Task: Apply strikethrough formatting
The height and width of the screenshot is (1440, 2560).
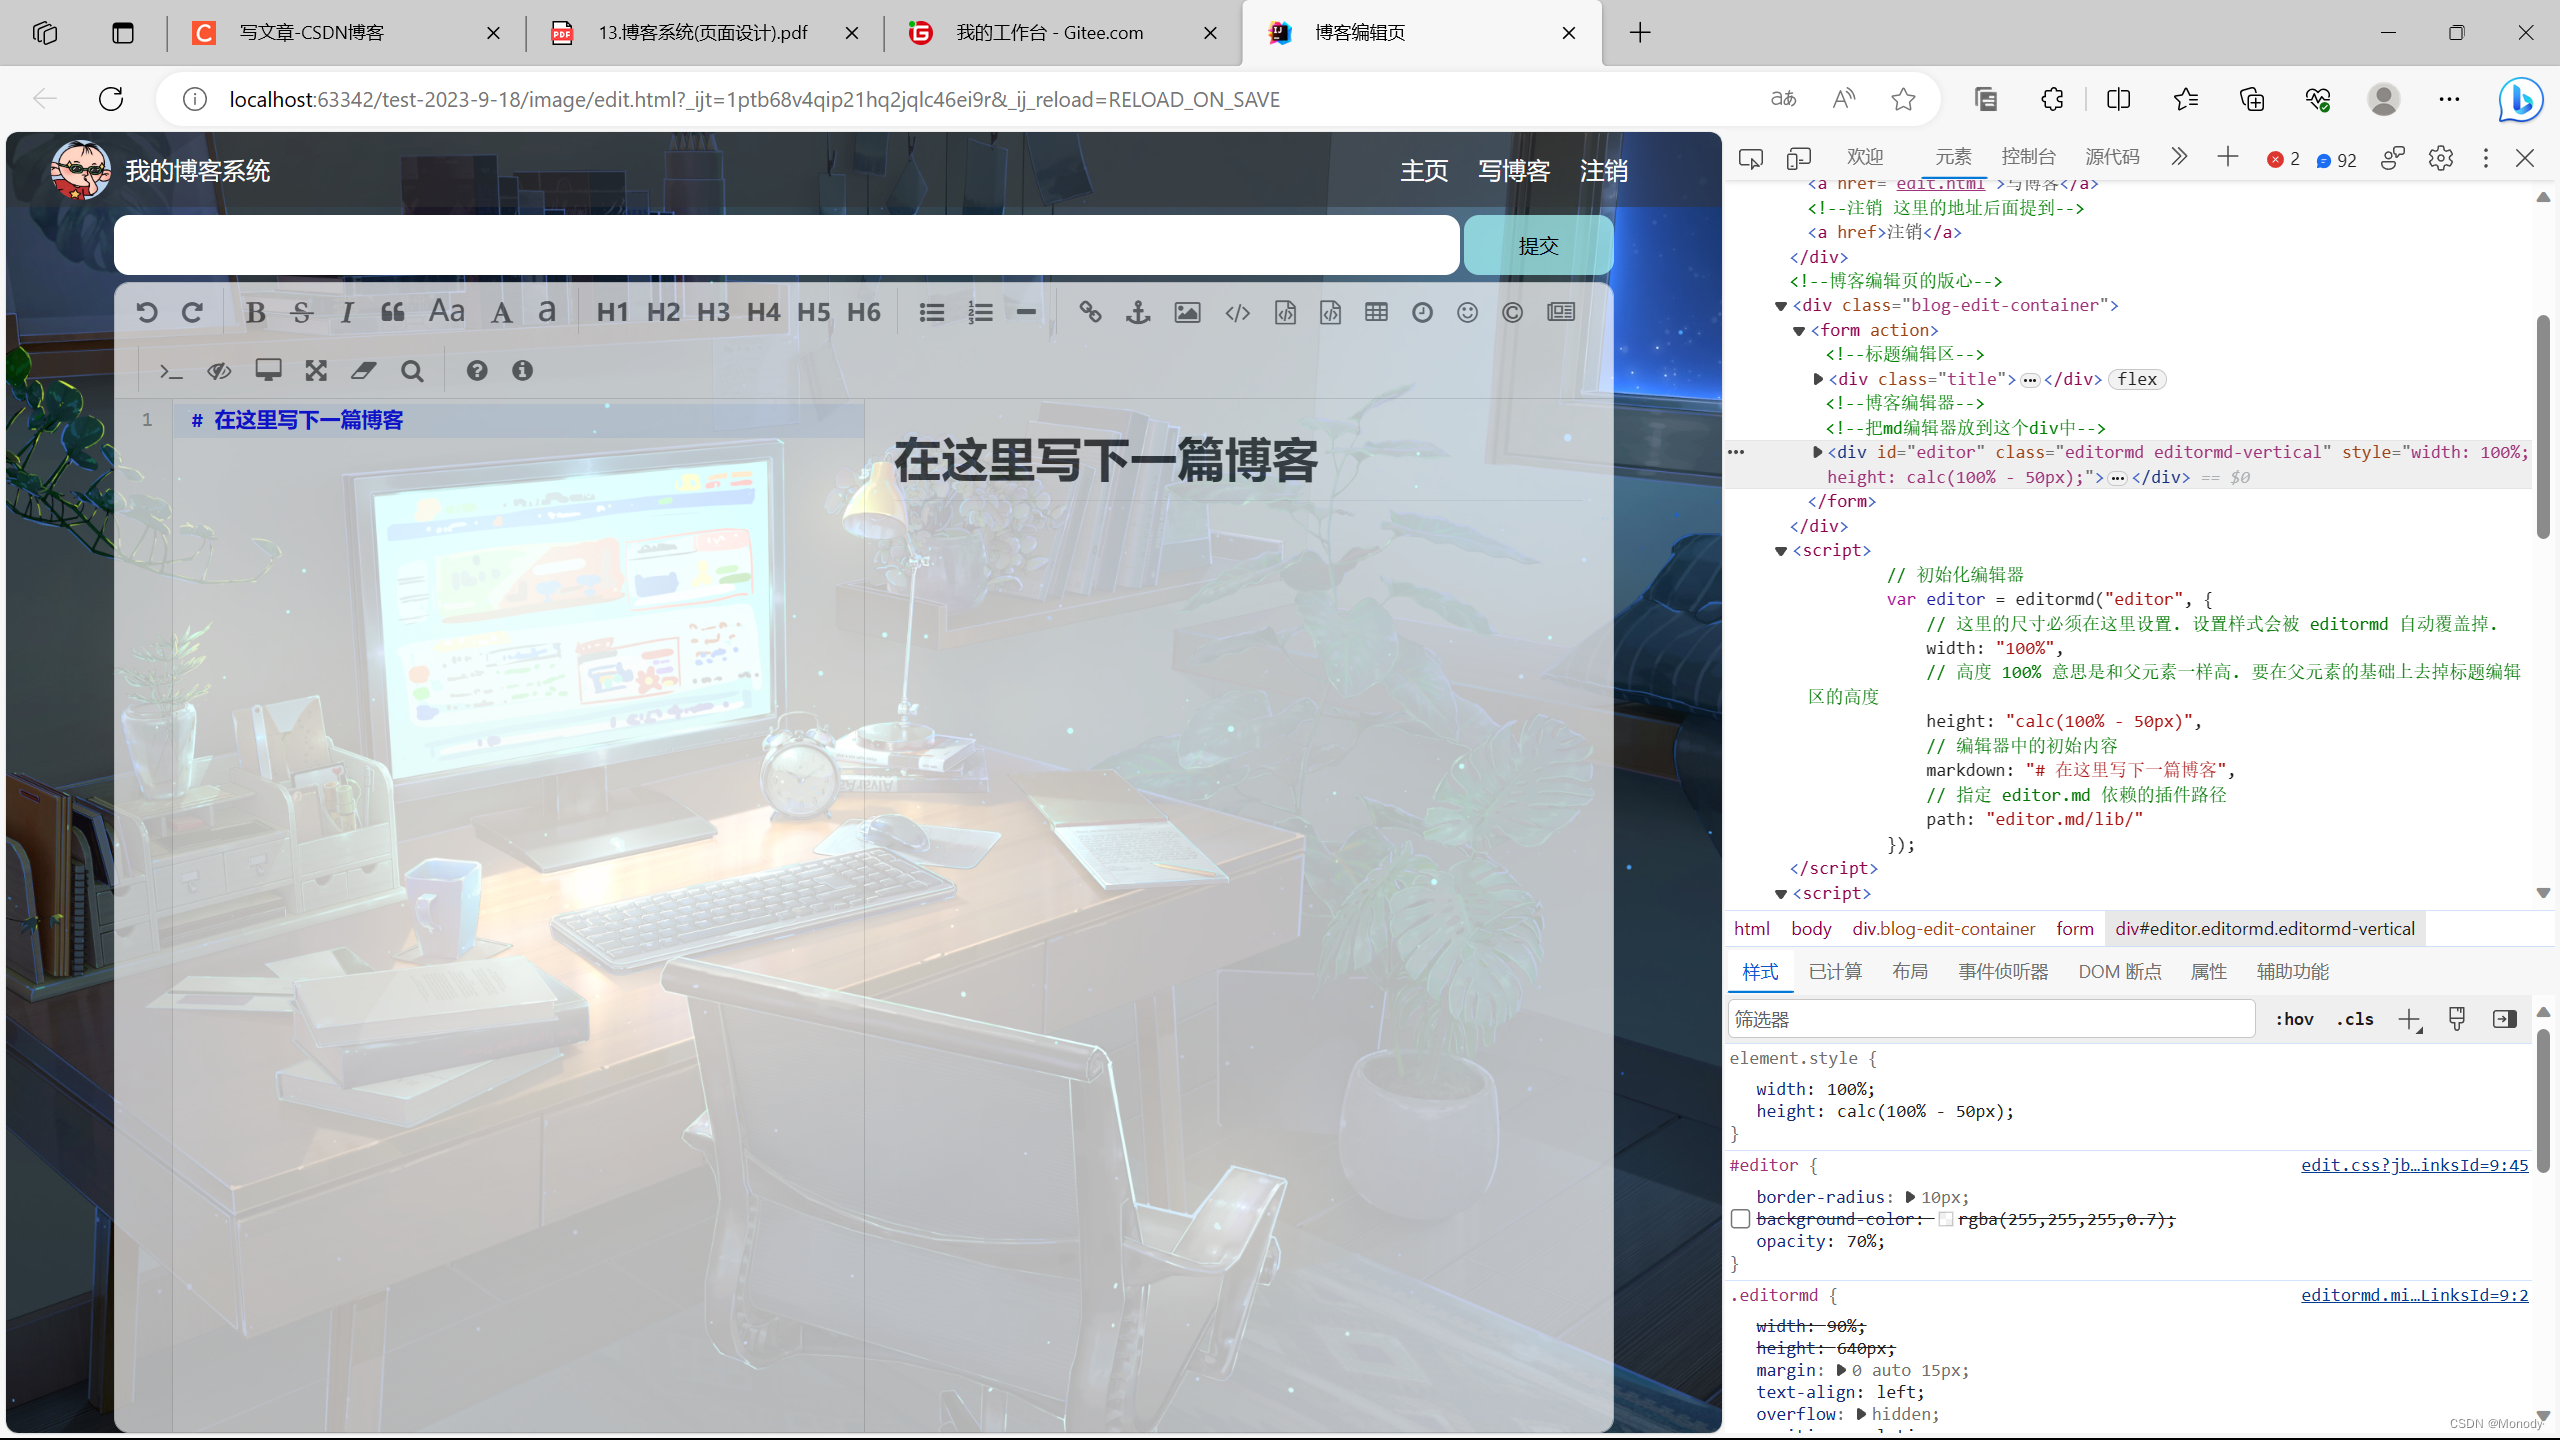Action: pyautogui.click(x=301, y=313)
